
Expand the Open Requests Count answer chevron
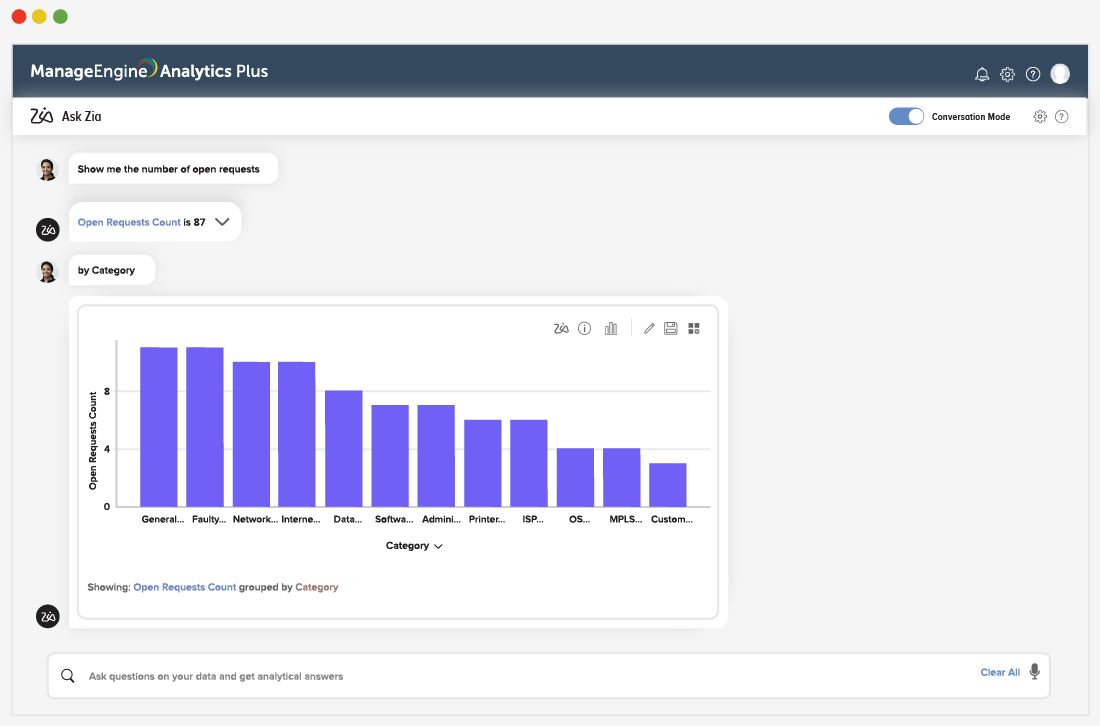tap(223, 222)
